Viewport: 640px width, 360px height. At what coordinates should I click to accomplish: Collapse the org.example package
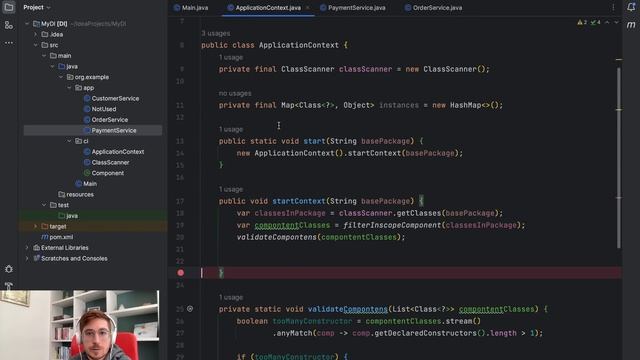coord(61,77)
